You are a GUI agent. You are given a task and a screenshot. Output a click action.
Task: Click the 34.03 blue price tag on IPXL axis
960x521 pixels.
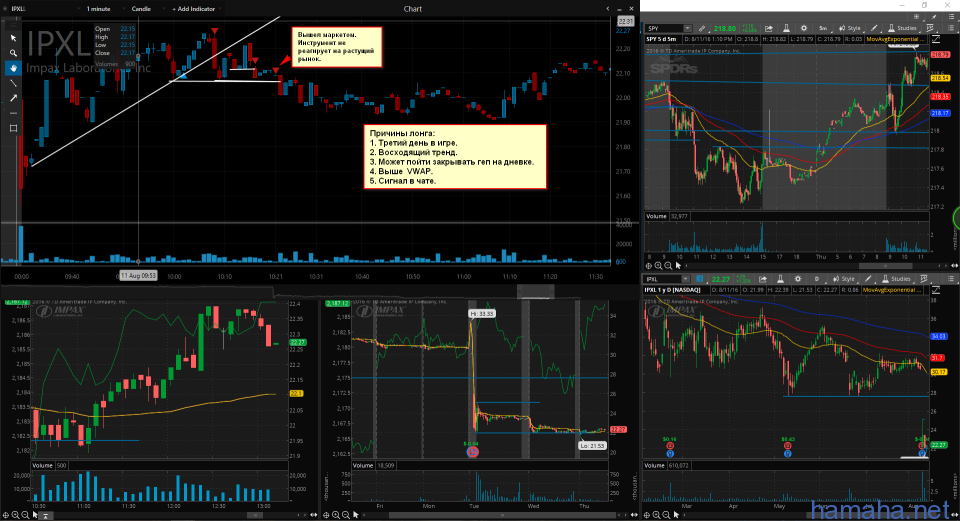pos(939,336)
